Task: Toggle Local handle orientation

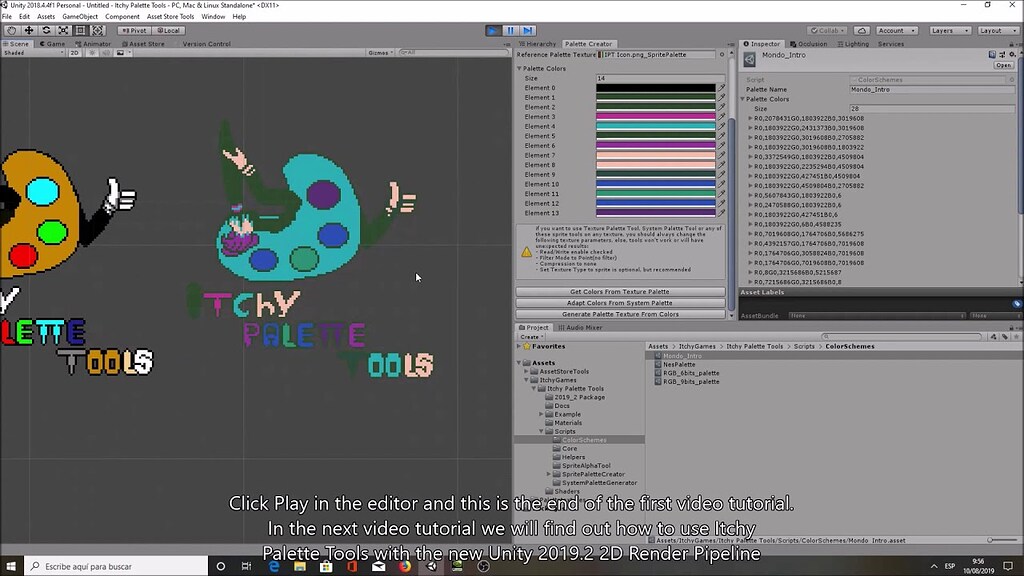Action: 168,30
